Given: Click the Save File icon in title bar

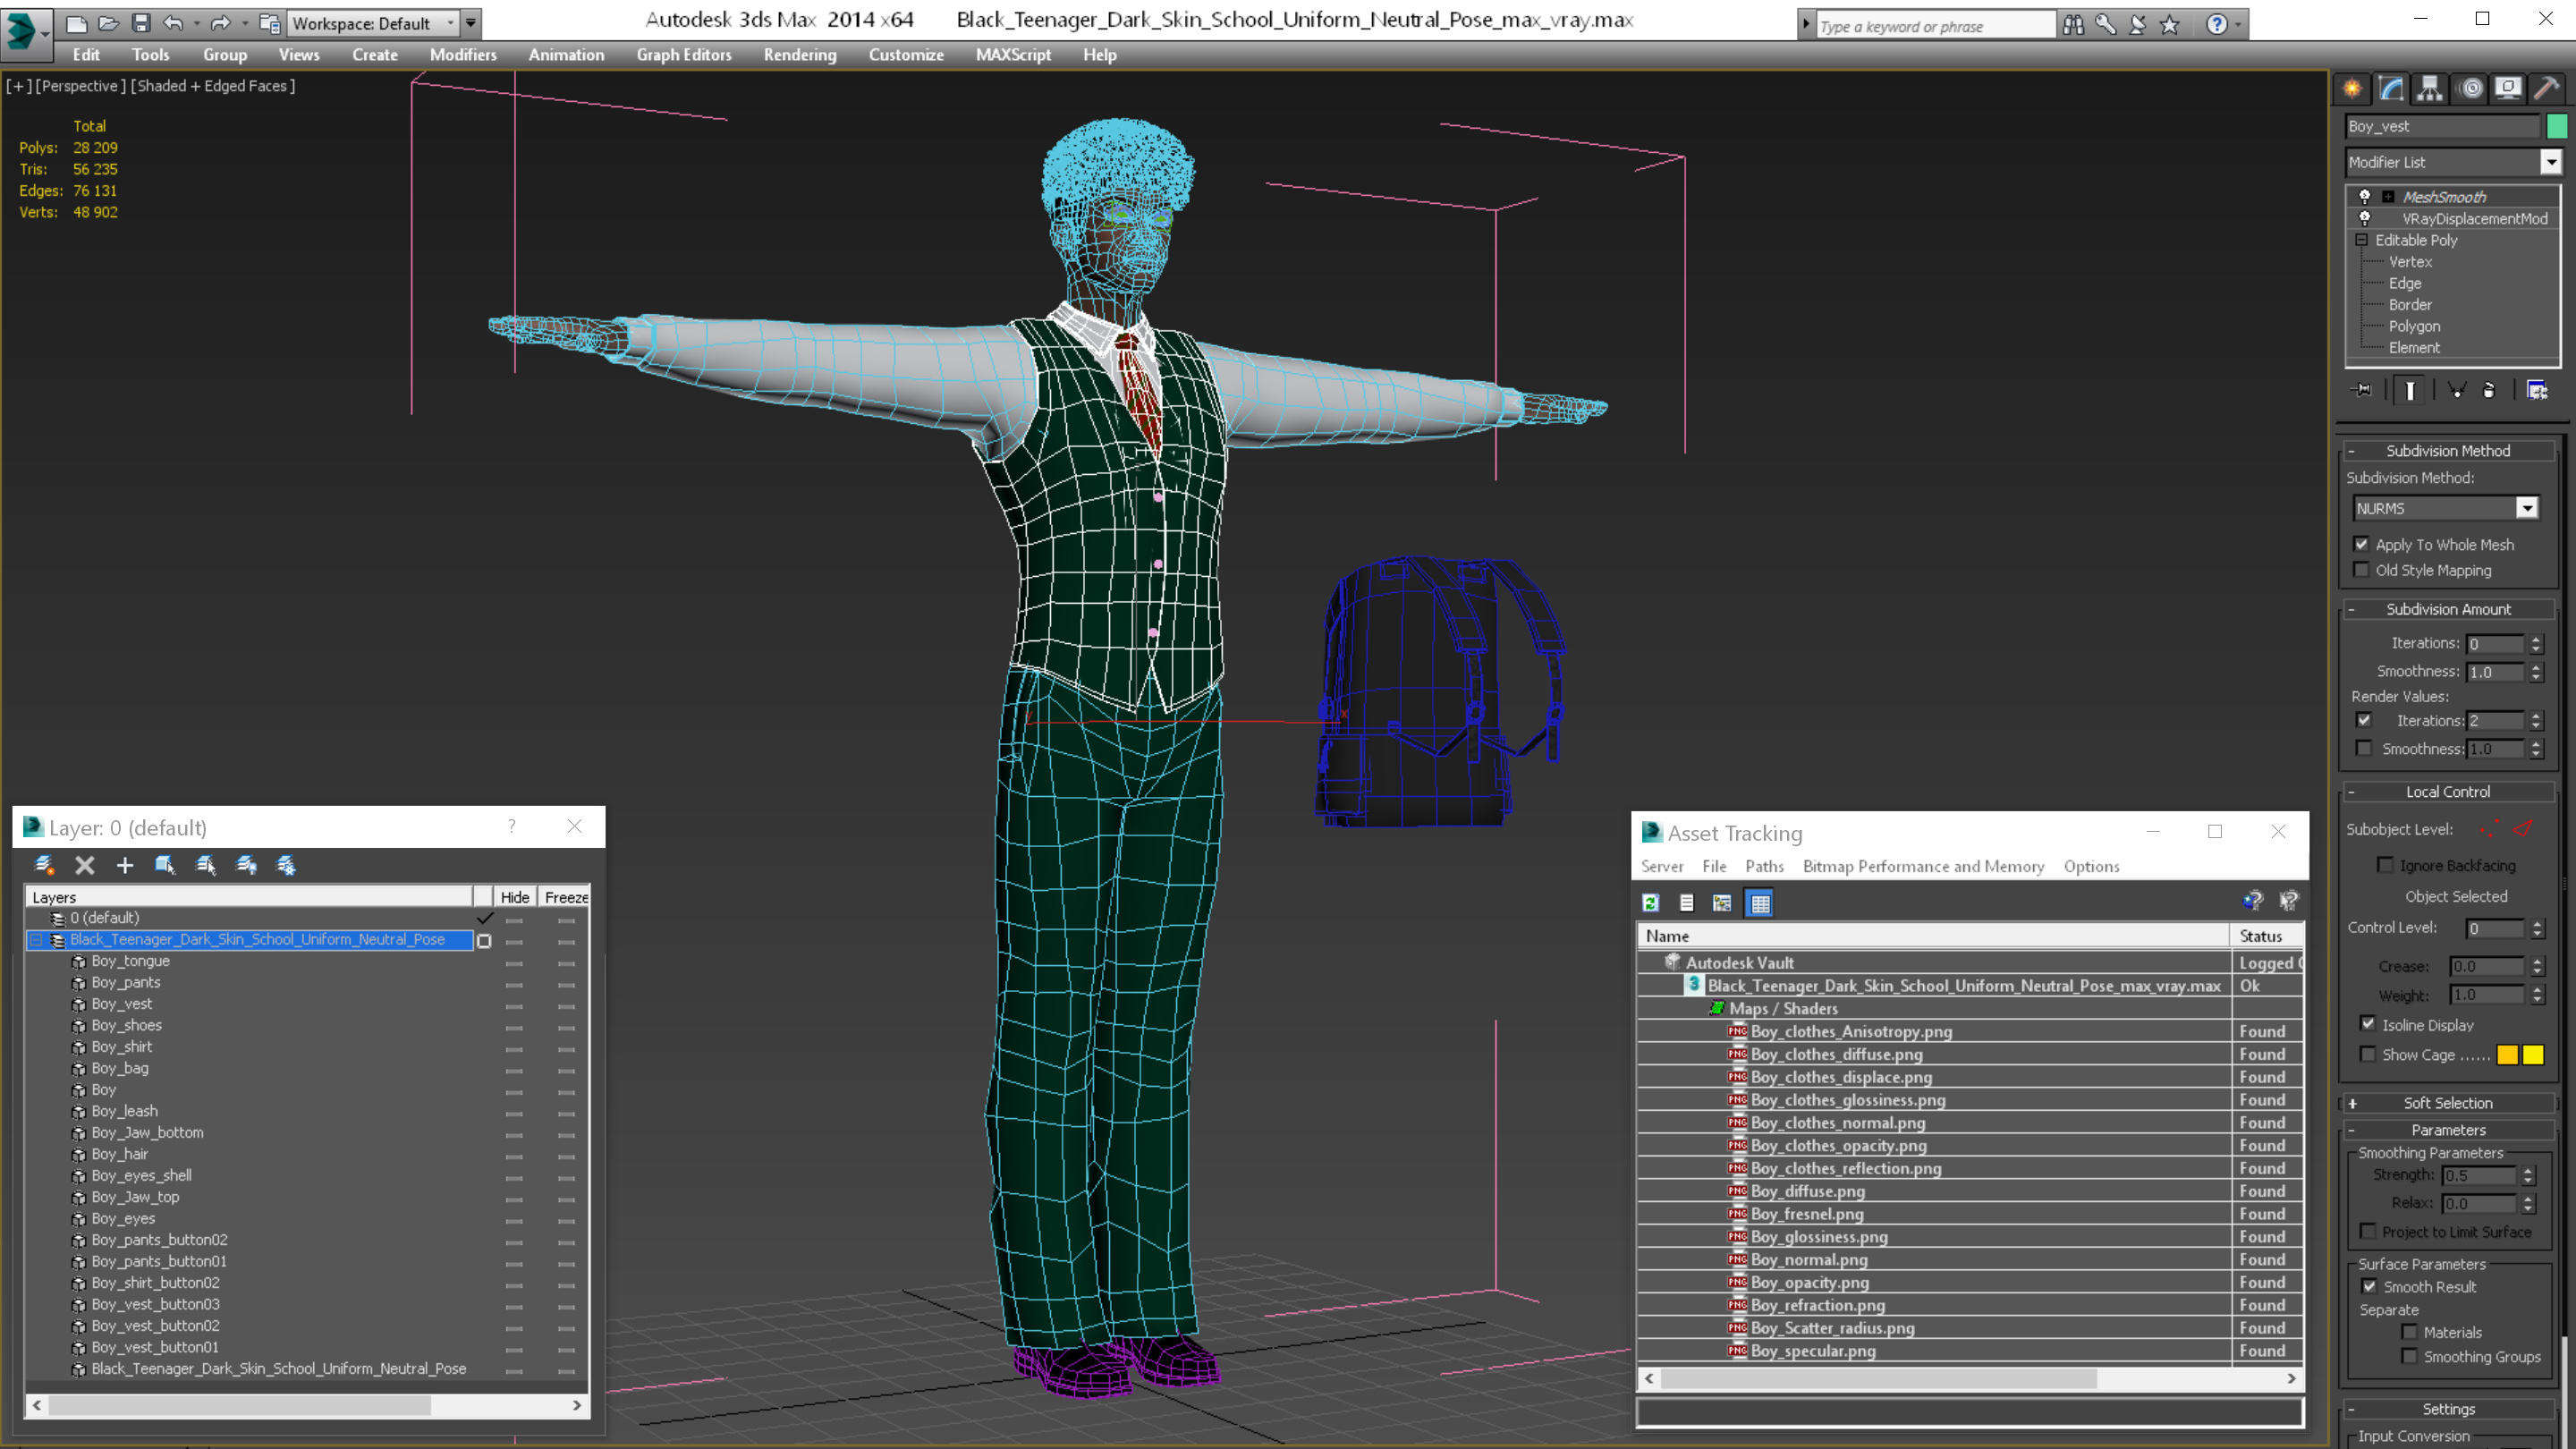Looking at the screenshot, I should click(141, 23).
